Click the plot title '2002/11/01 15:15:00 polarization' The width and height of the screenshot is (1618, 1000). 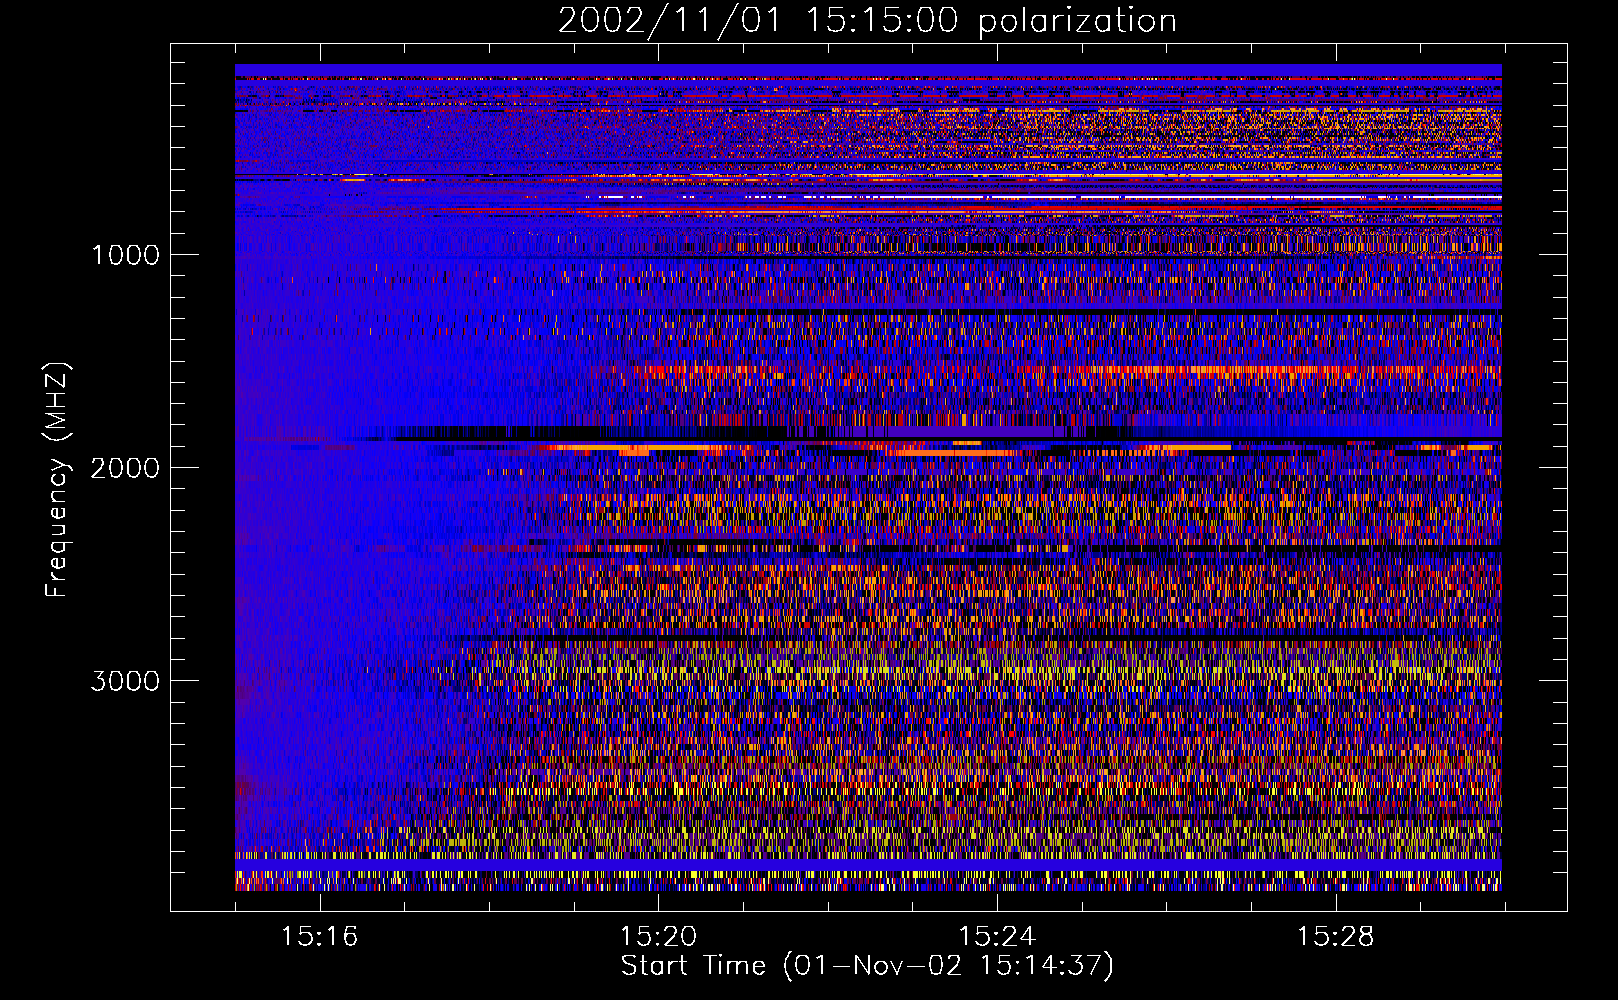tap(867, 21)
